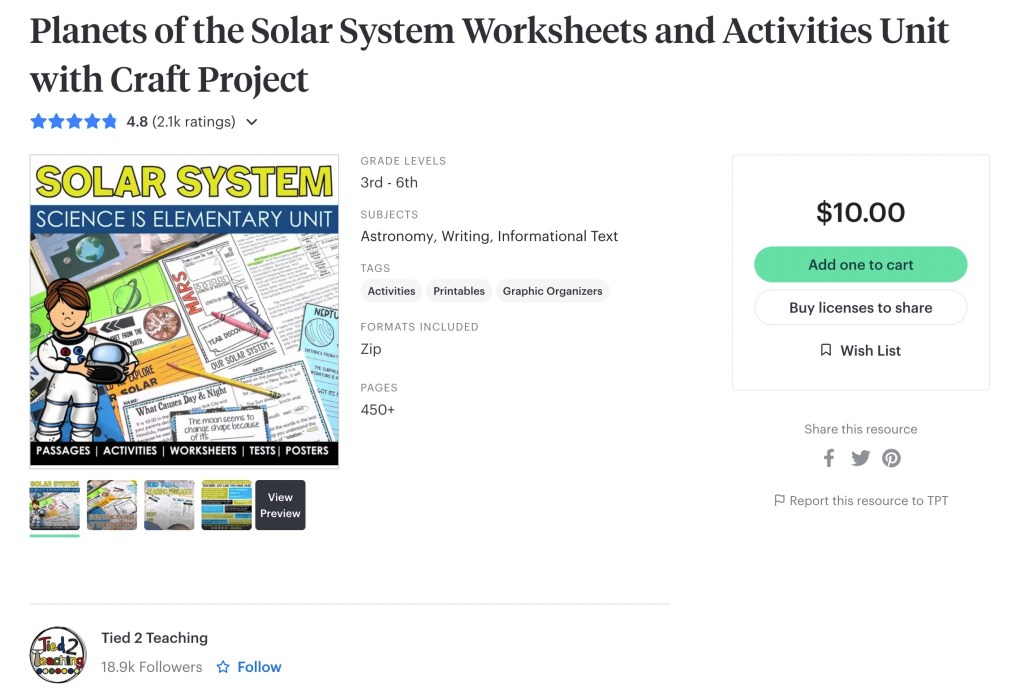Add one to cart
The width and height of the screenshot is (1024, 697).
point(860,265)
